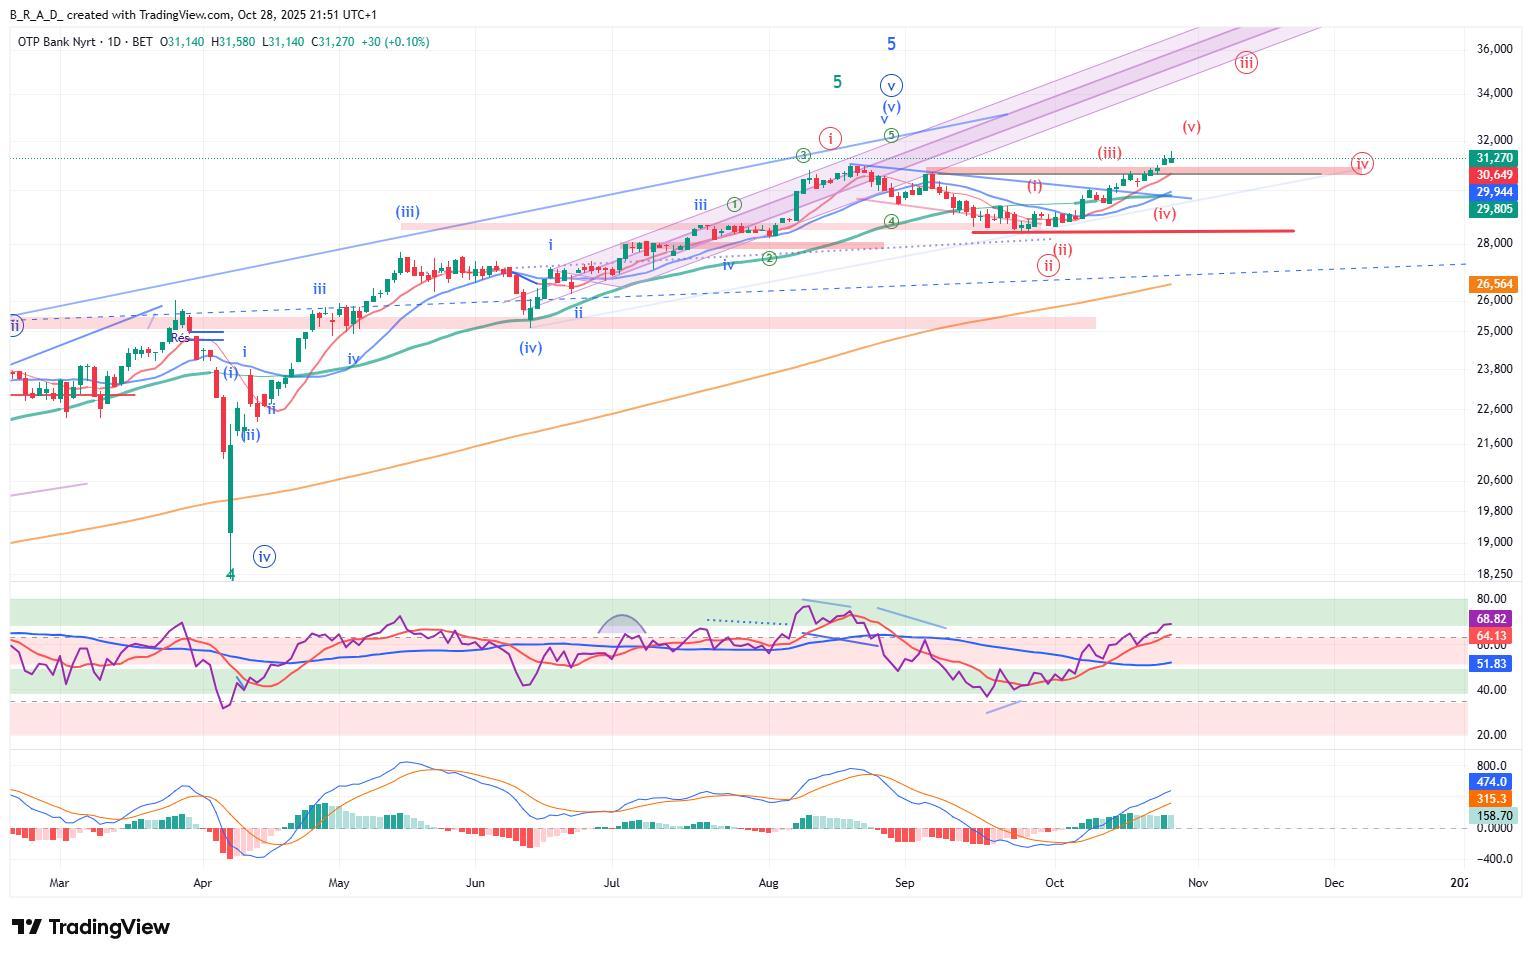The width and height of the screenshot is (1532, 957).
Task: Click the large blue 5 wave label
Action: (891, 44)
